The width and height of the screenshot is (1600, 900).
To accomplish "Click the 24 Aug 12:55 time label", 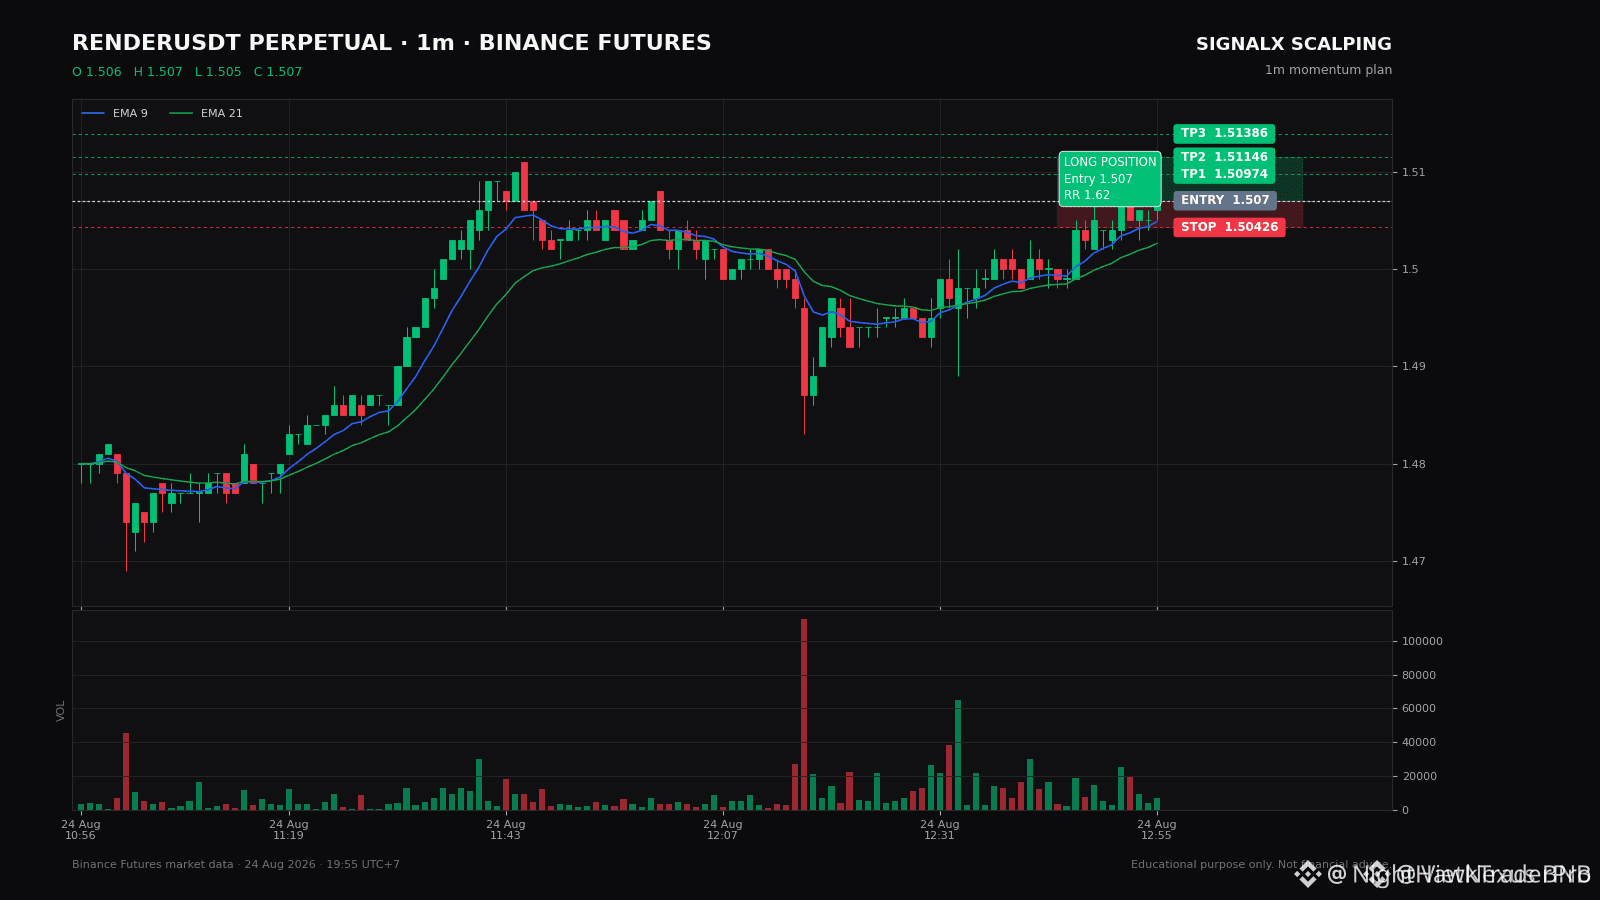I will [1157, 830].
